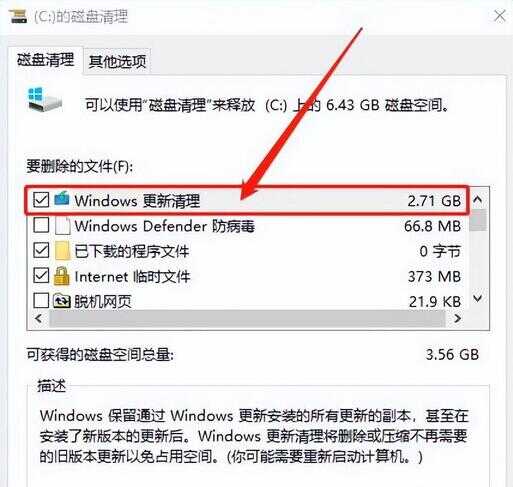Click the file list scroll down arrow

[x=478, y=298]
